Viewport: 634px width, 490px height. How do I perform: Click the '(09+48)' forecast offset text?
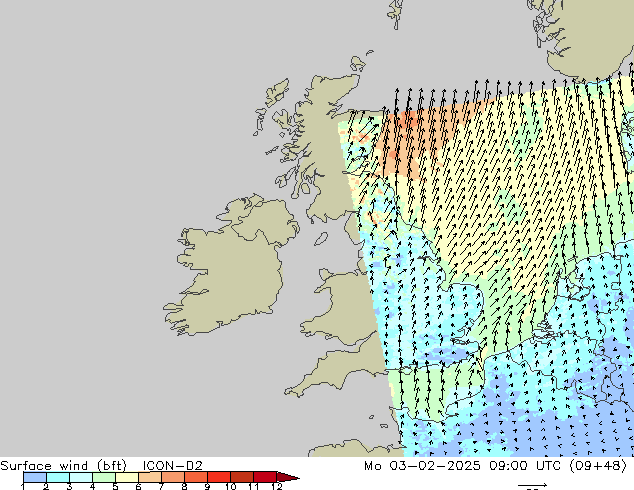tap(598, 466)
